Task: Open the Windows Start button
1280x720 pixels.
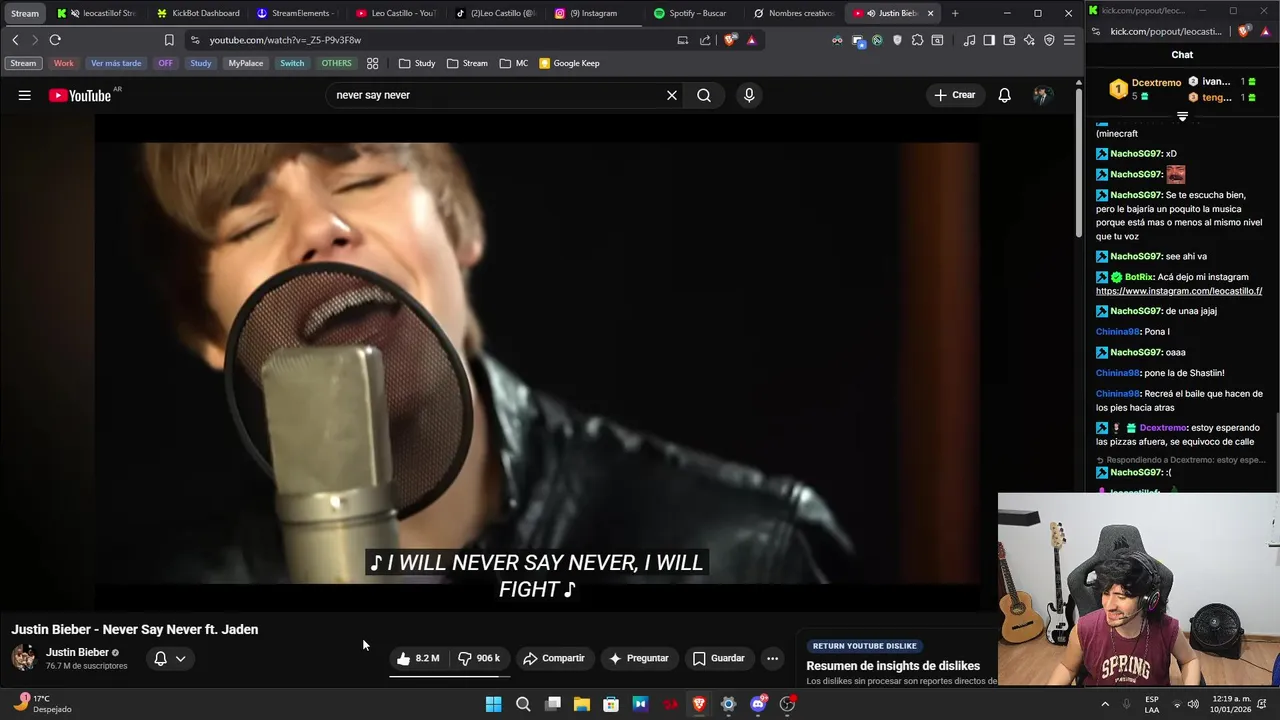Action: (x=493, y=704)
